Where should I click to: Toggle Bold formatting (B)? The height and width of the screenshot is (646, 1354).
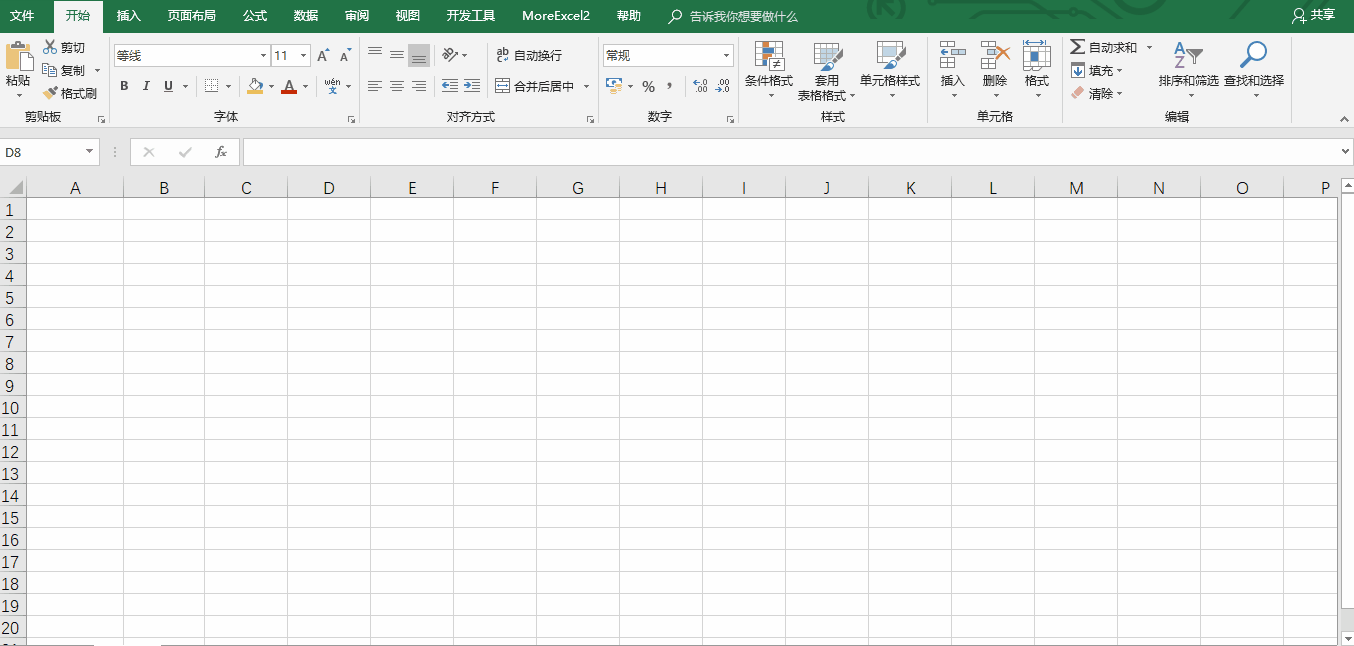124,86
